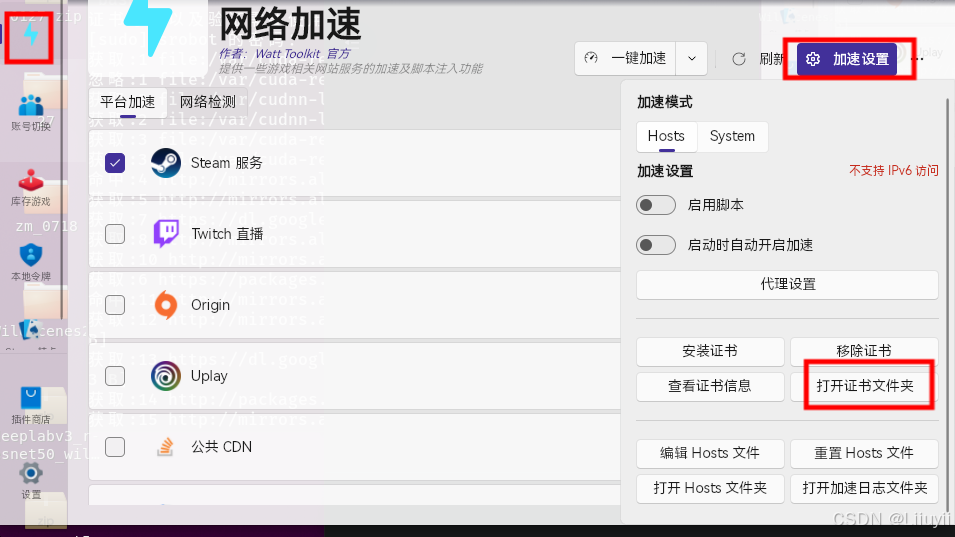
Task: Open the more options ellipsis menu
Action: pos(917,59)
